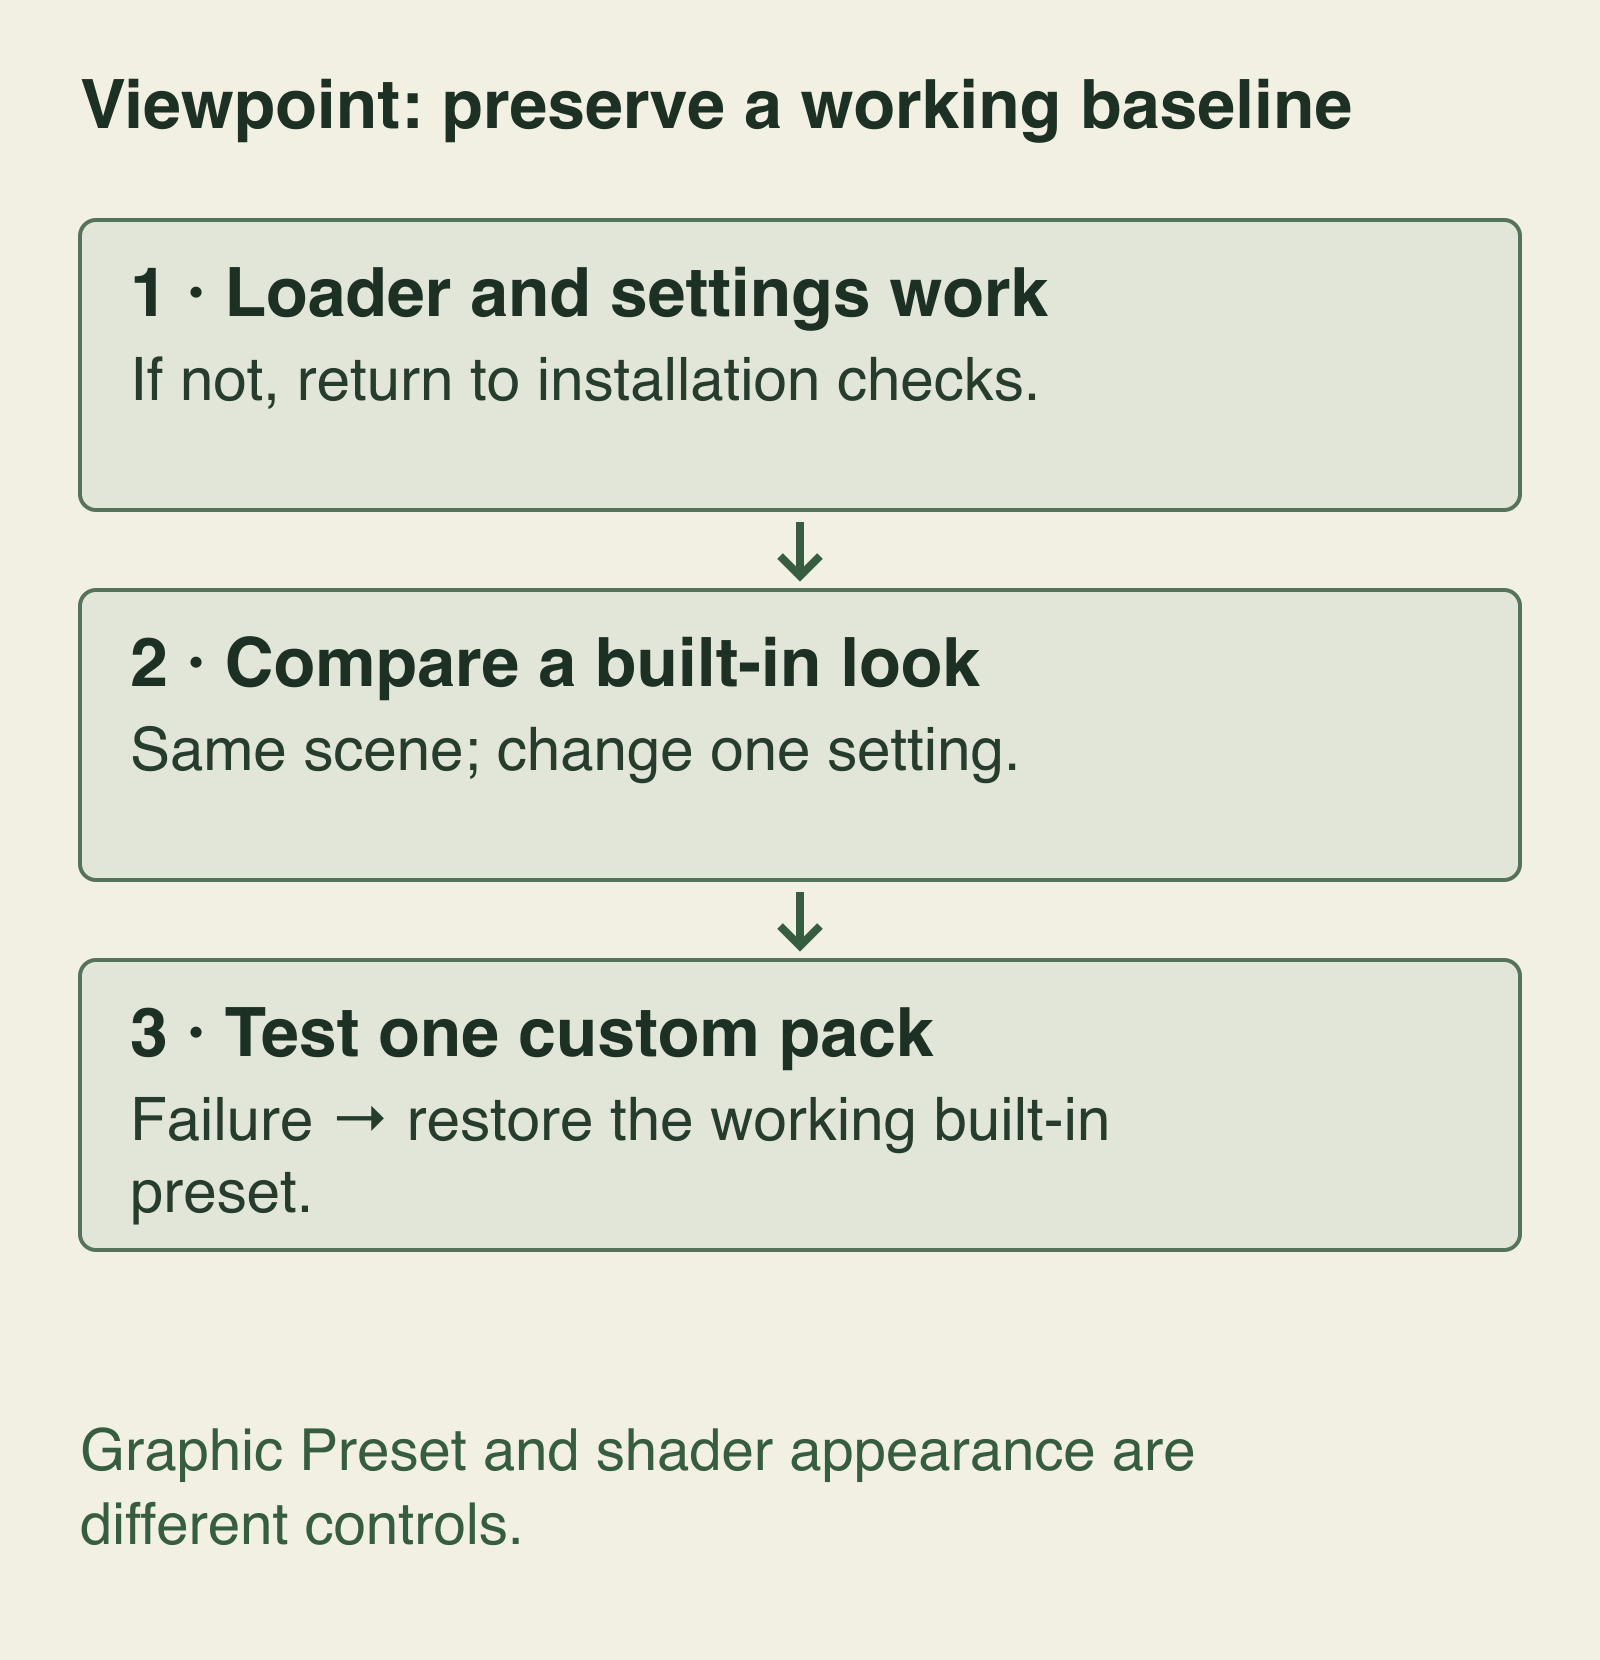Click the number "1" in first step
The height and width of the screenshot is (1660, 1600).
coord(147,294)
